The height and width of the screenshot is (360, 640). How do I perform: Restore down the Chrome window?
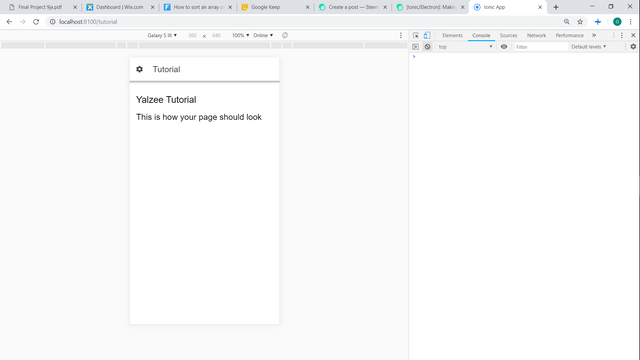(x=611, y=7)
